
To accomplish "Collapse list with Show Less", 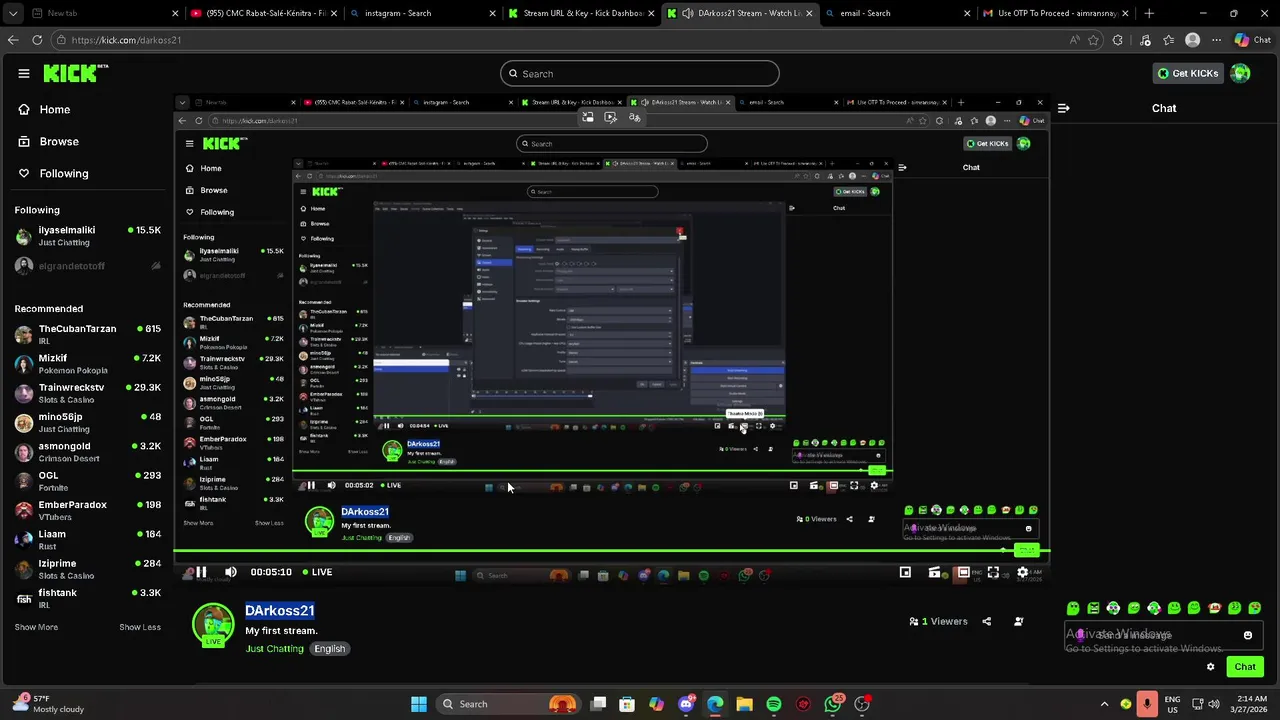I will (140, 627).
